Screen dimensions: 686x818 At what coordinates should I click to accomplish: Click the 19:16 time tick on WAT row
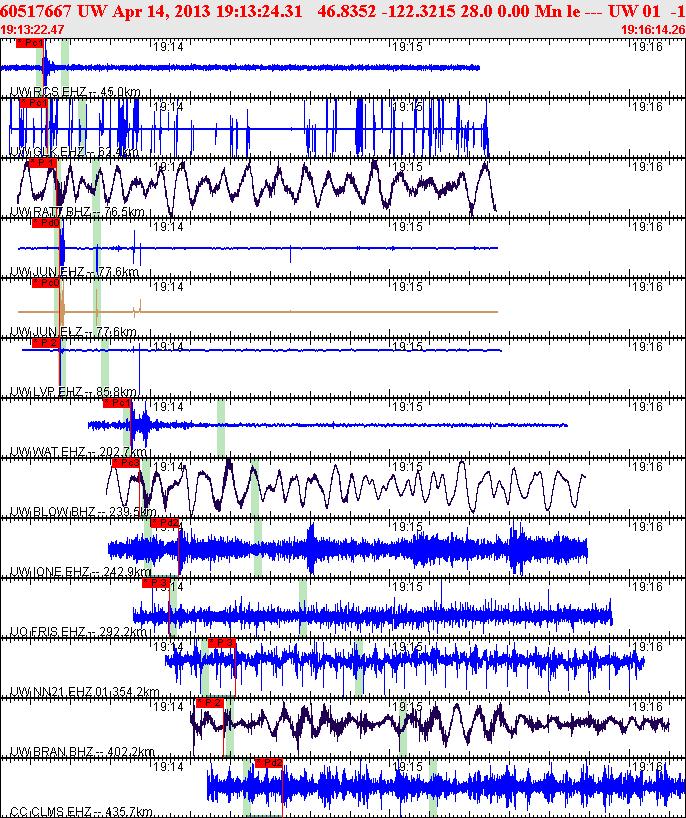point(647,406)
